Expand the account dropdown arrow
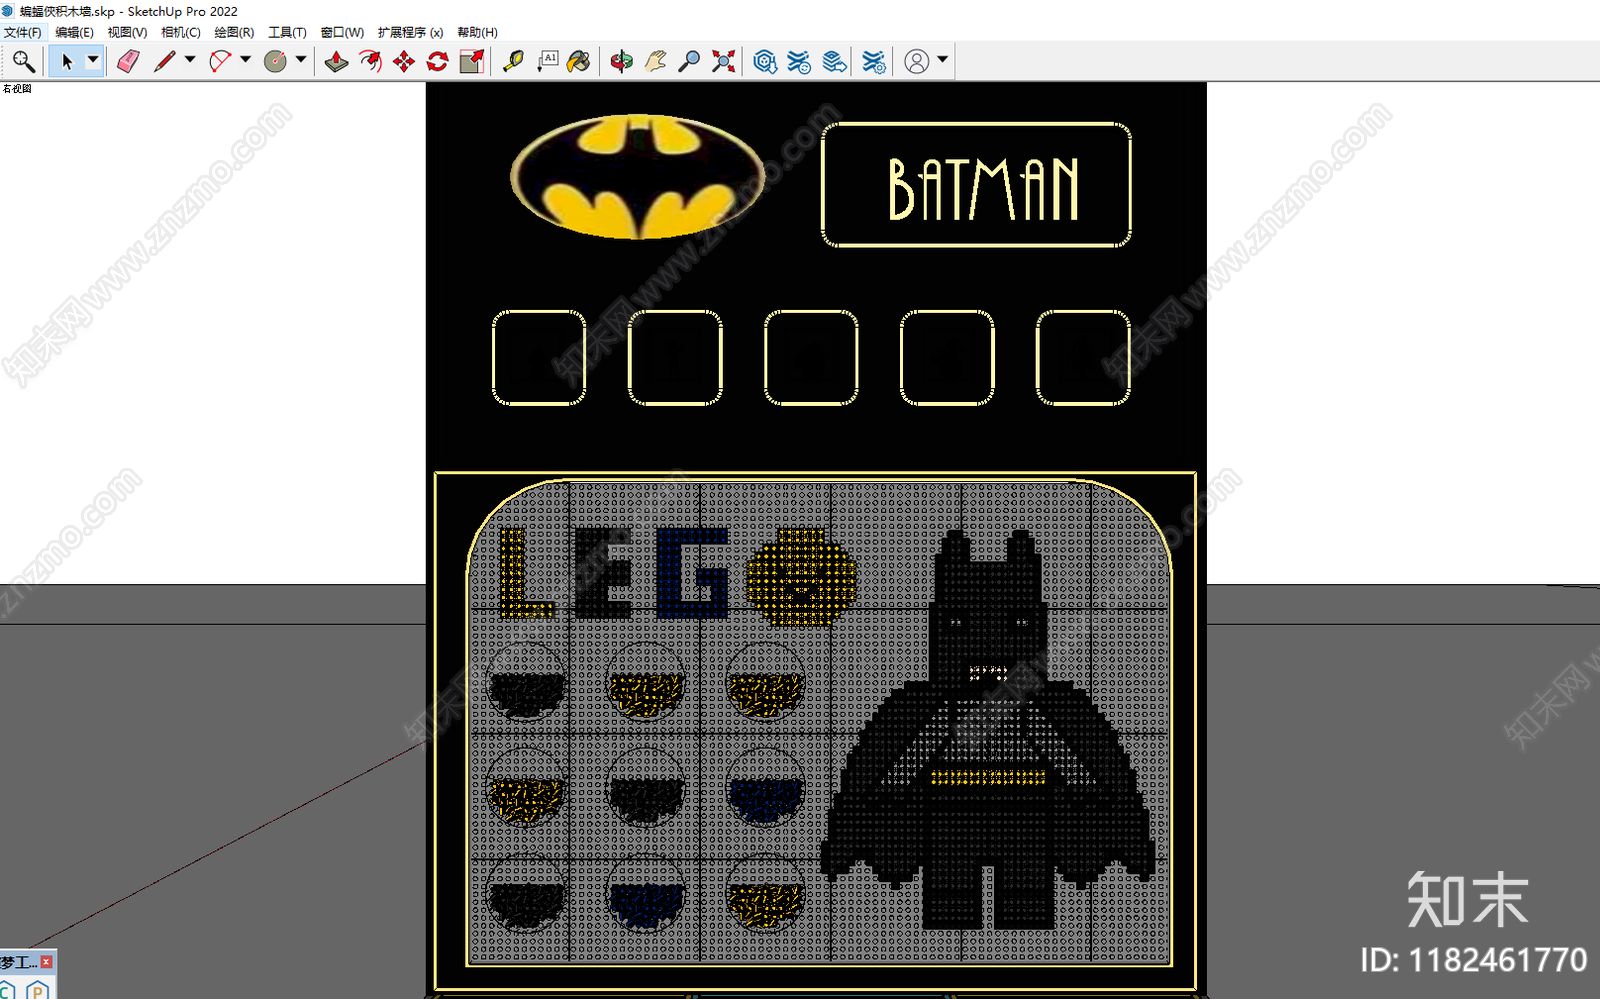 pos(942,60)
